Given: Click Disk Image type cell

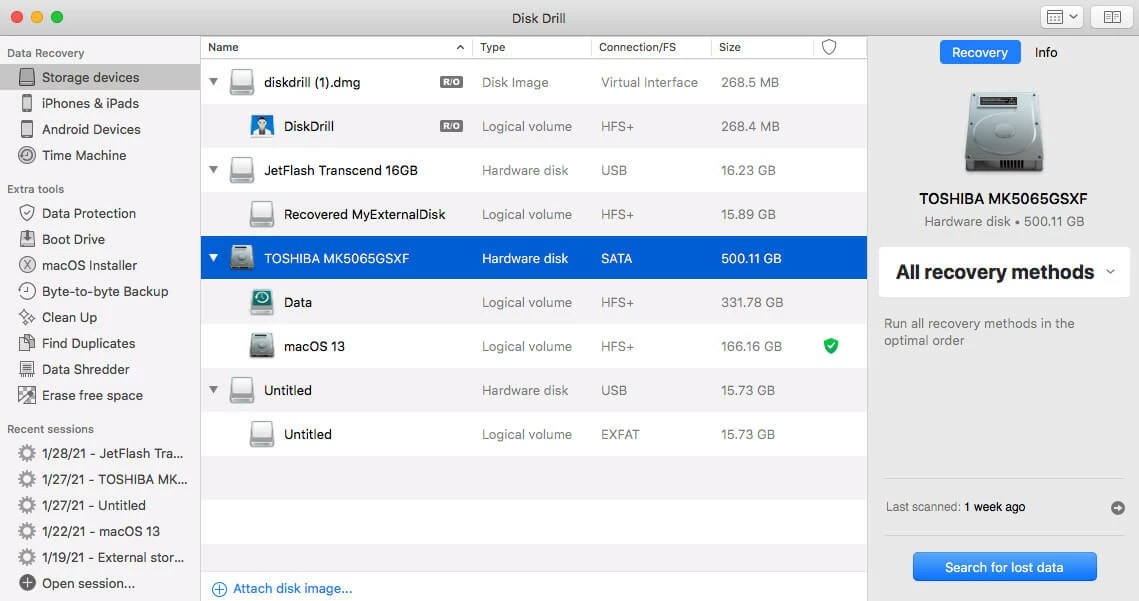Looking at the screenshot, I should (x=515, y=82).
